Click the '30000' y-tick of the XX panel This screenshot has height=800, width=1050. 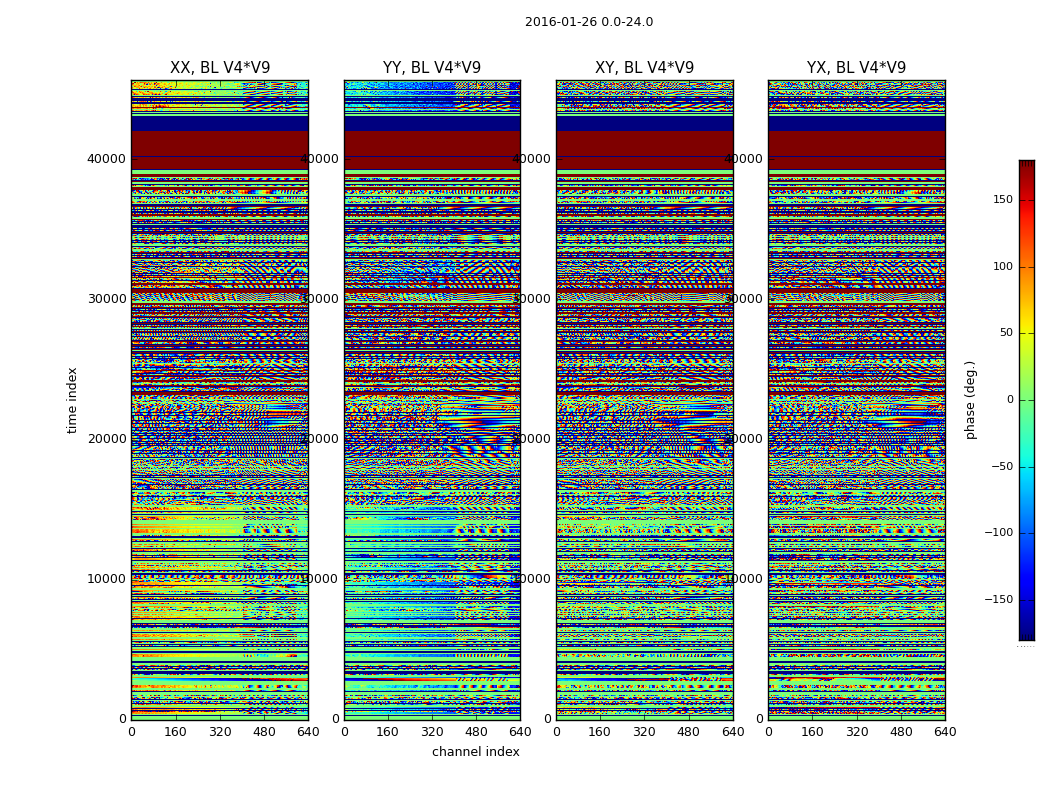[106, 298]
